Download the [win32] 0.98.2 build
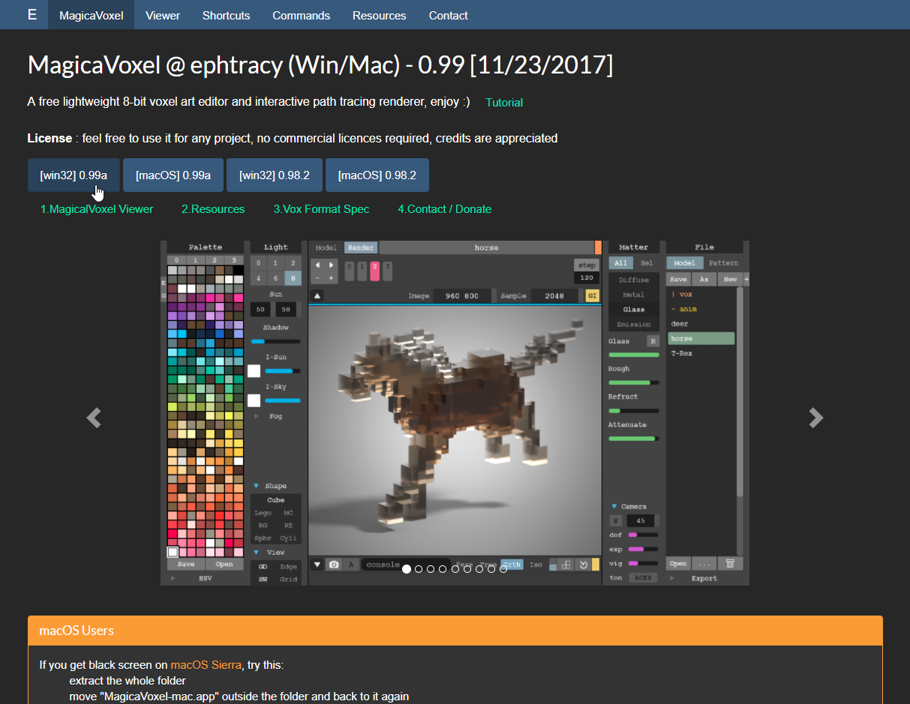 point(275,175)
